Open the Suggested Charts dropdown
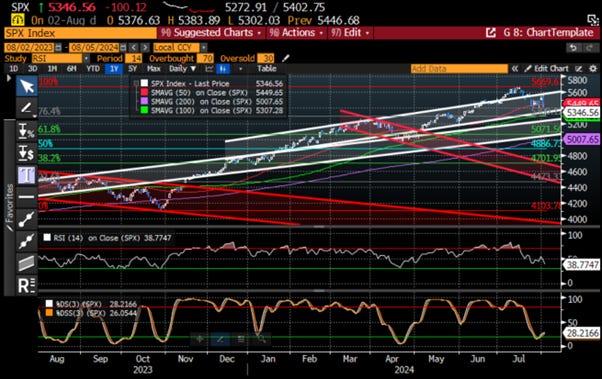Screen dimensions: 602x379 (x=211, y=33)
